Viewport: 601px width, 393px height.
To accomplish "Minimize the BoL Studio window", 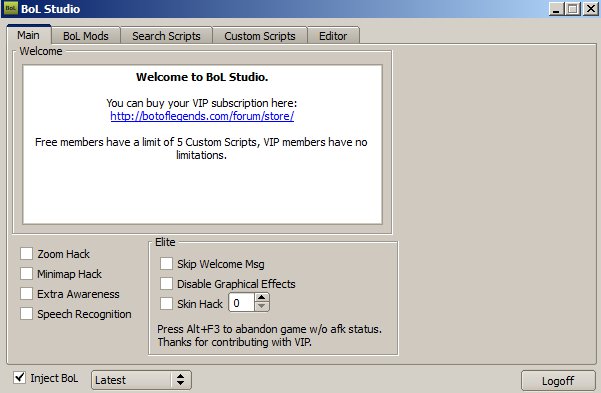I will pos(556,9).
